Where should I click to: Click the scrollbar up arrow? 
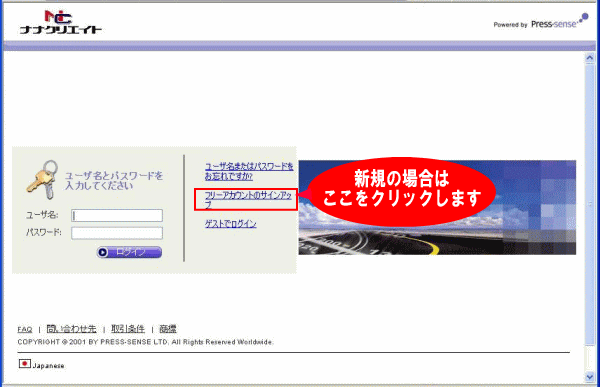pos(589,58)
